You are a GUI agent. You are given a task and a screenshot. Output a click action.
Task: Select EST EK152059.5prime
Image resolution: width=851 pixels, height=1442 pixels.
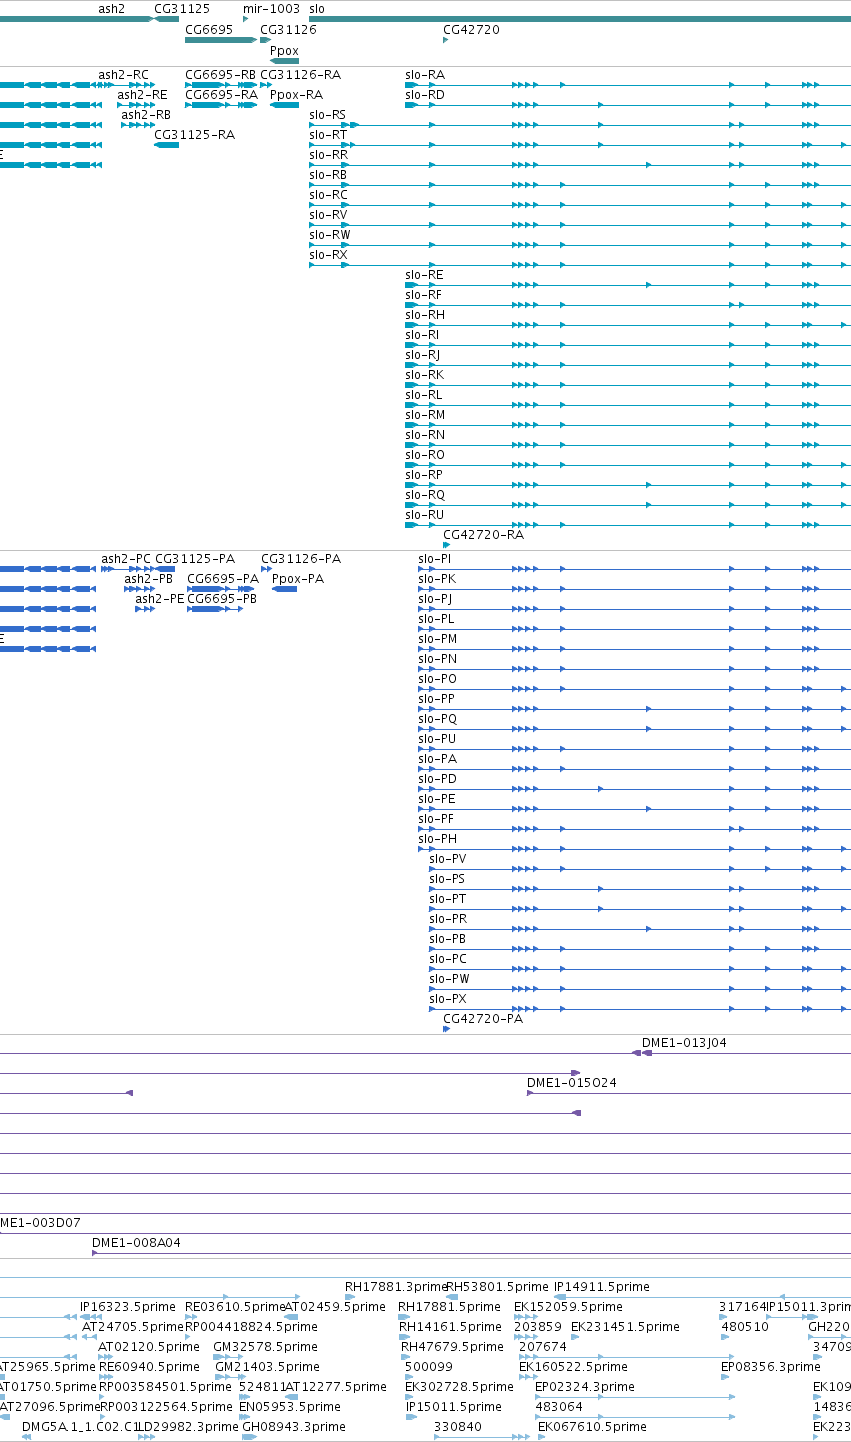(x=568, y=1307)
